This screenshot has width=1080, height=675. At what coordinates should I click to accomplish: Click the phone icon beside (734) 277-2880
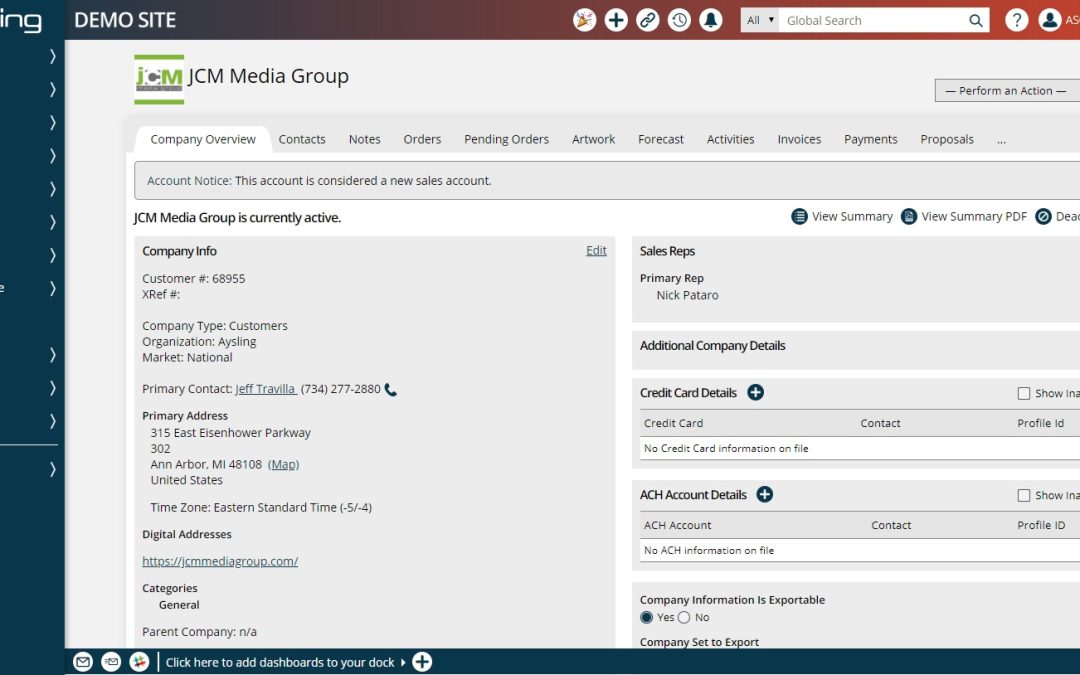point(391,390)
